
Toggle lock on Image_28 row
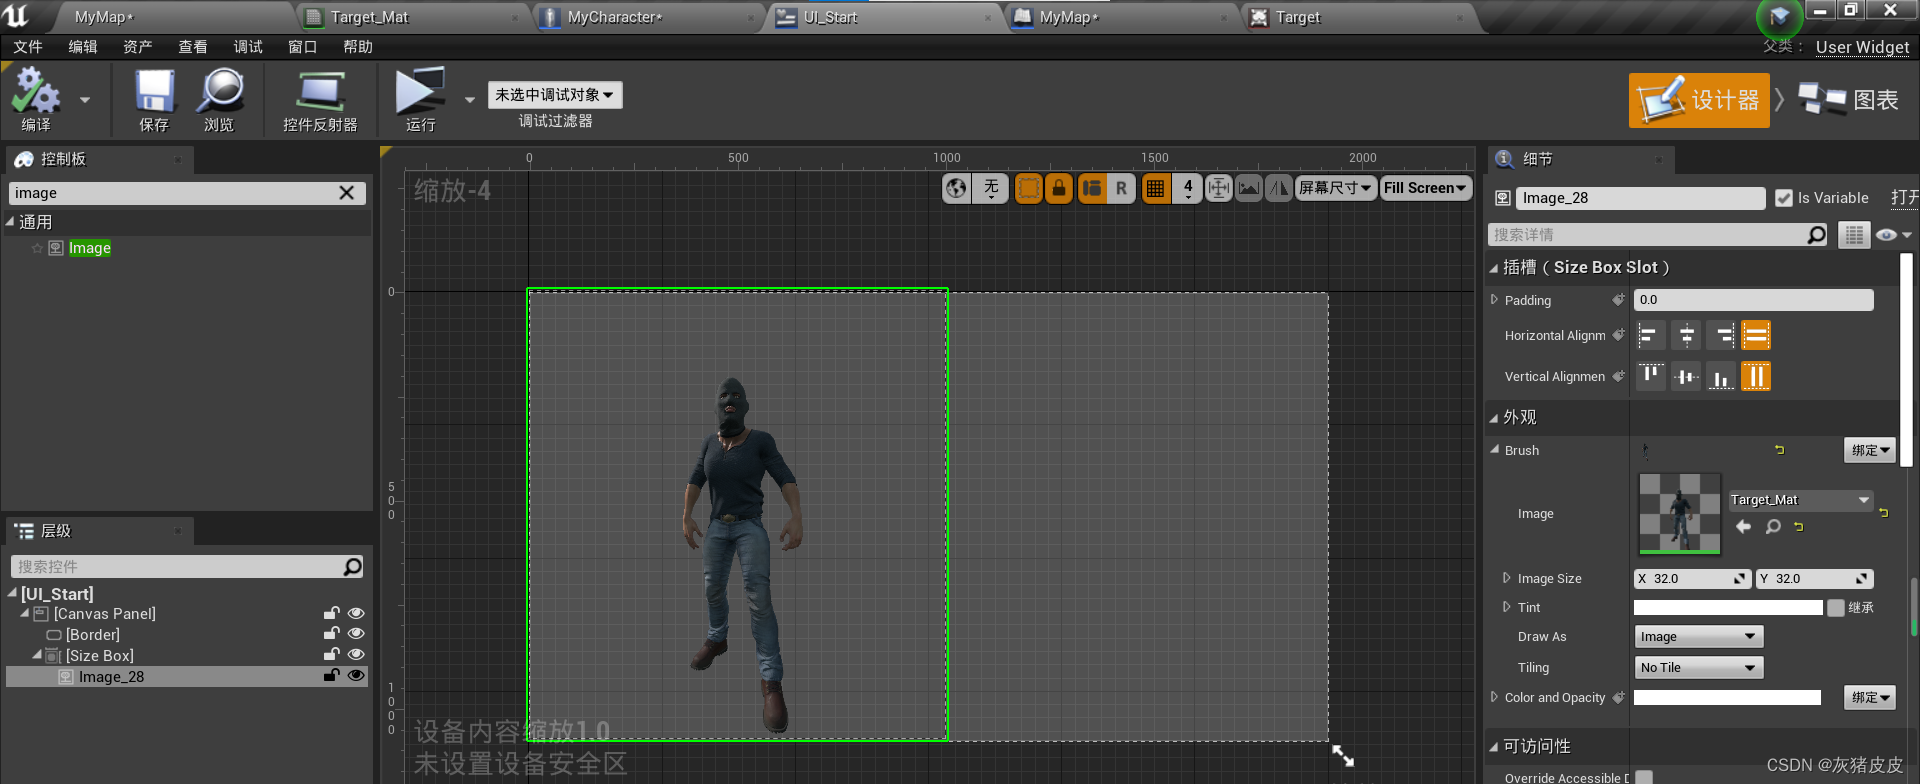point(331,675)
